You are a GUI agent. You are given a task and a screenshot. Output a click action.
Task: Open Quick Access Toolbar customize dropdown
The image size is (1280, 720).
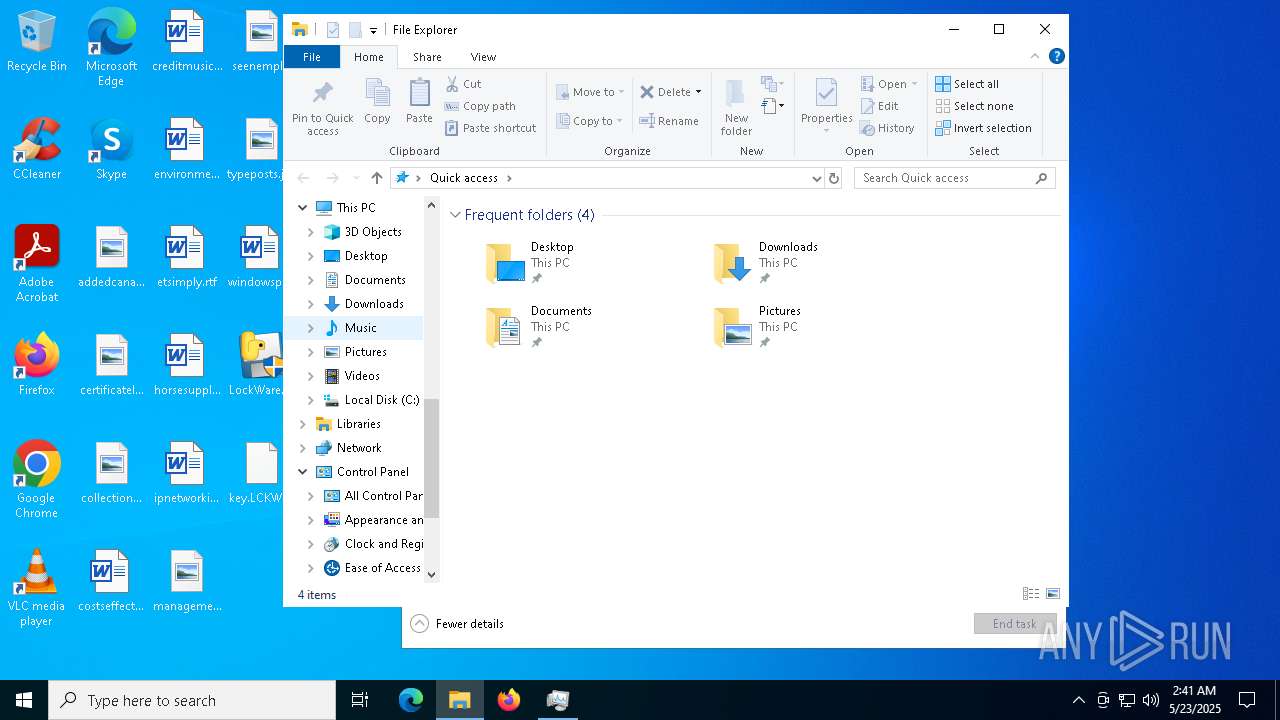click(x=373, y=30)
